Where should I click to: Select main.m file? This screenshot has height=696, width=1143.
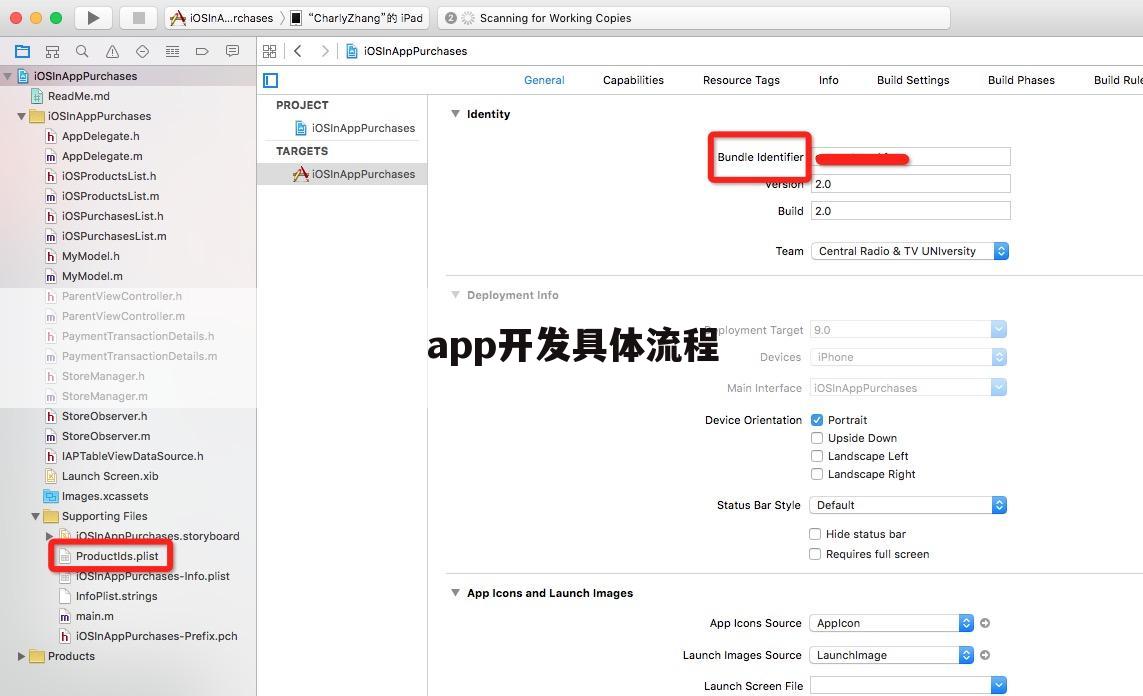(x=95, y=616)
